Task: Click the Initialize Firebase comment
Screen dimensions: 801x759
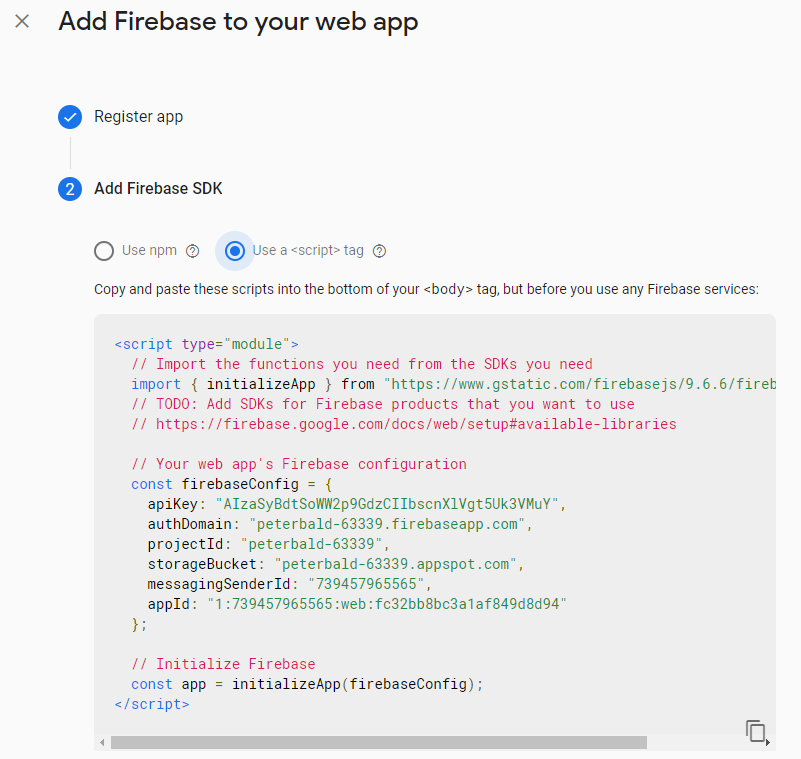Action: pyautogui.click(x=223, y=664)
